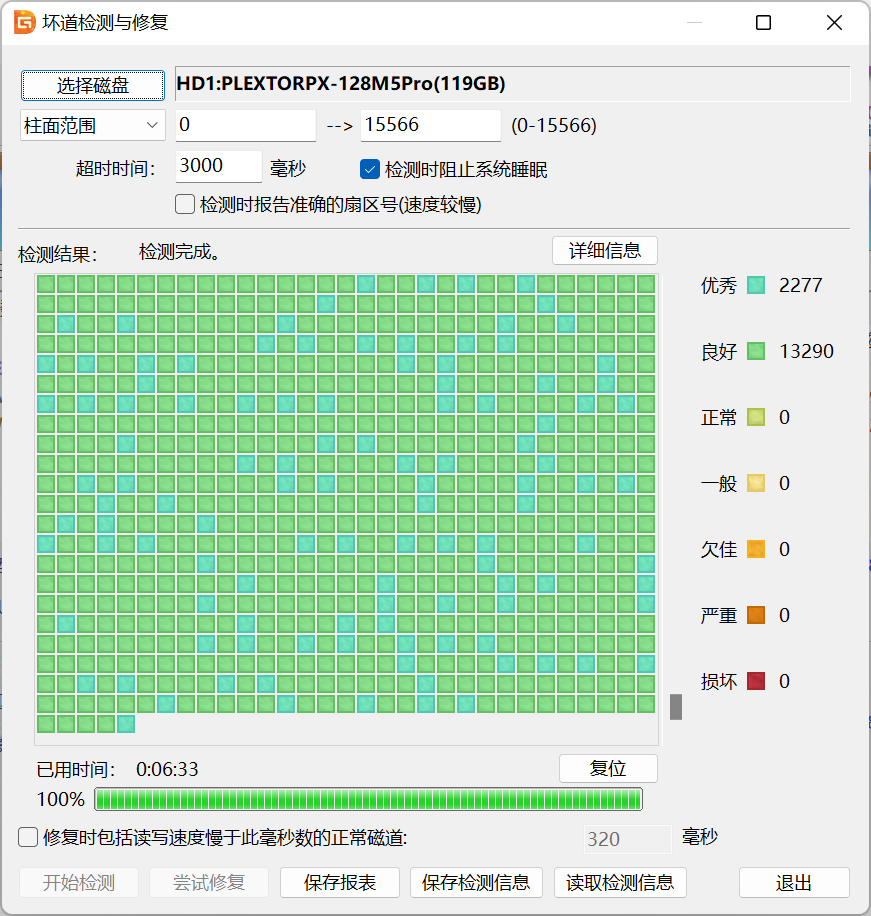Click the 读取检测信息 button
Viewport: 871px width, 916px height.
click(x=617, y=883)
